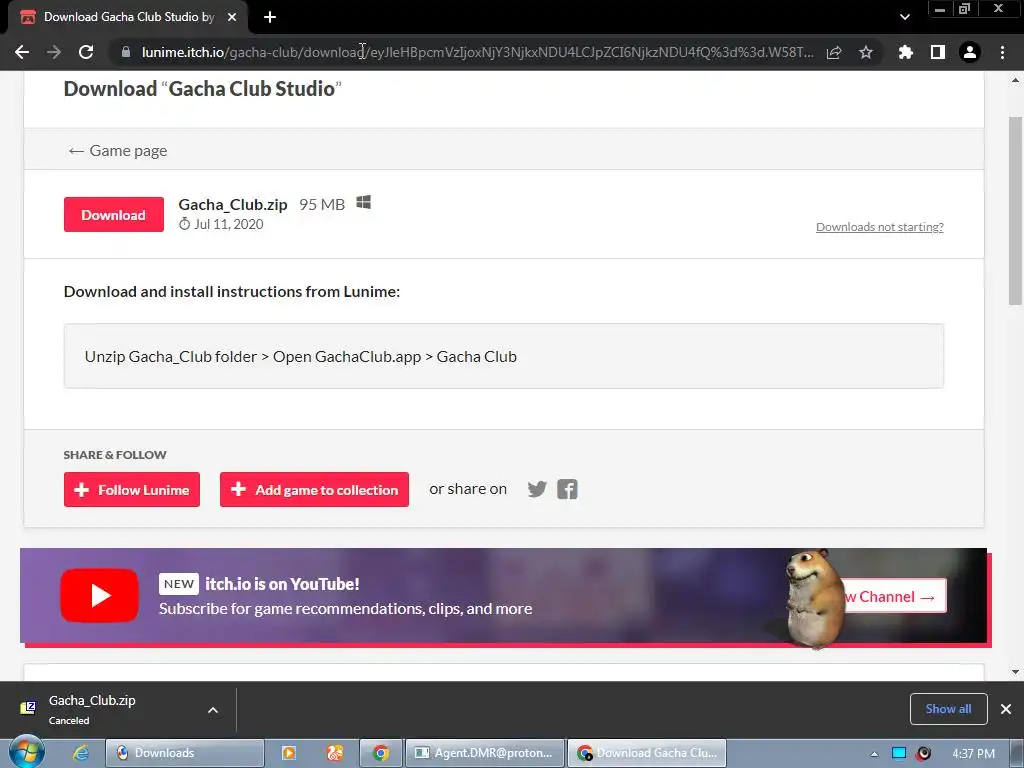Click the Chrome icon in the taskbar
The width and height of the screenshot is (1024, 768).
(x=381, y=753)
